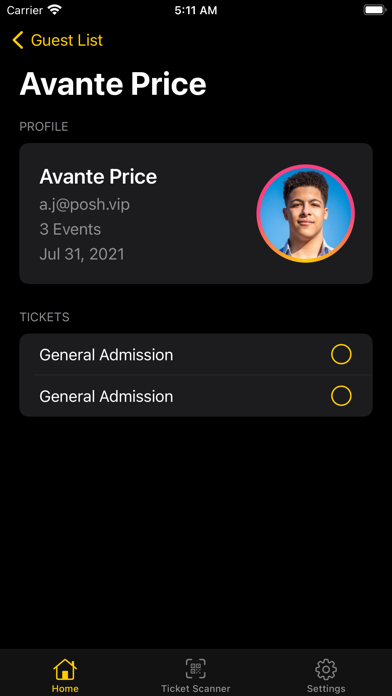Select first General Admission ticket row
This screenshot has width=392, height=696.
(196, 354)
